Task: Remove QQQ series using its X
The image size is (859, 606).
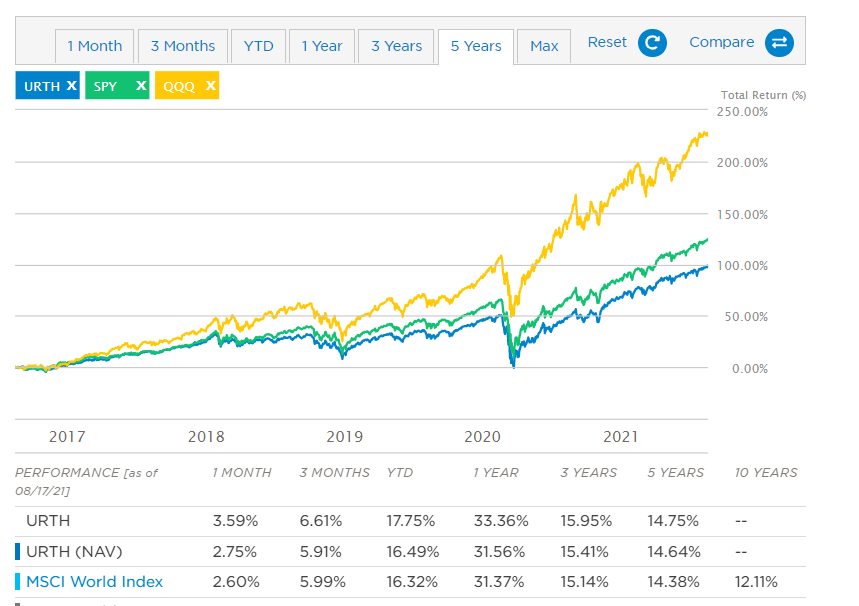Action: click(210, 85)
